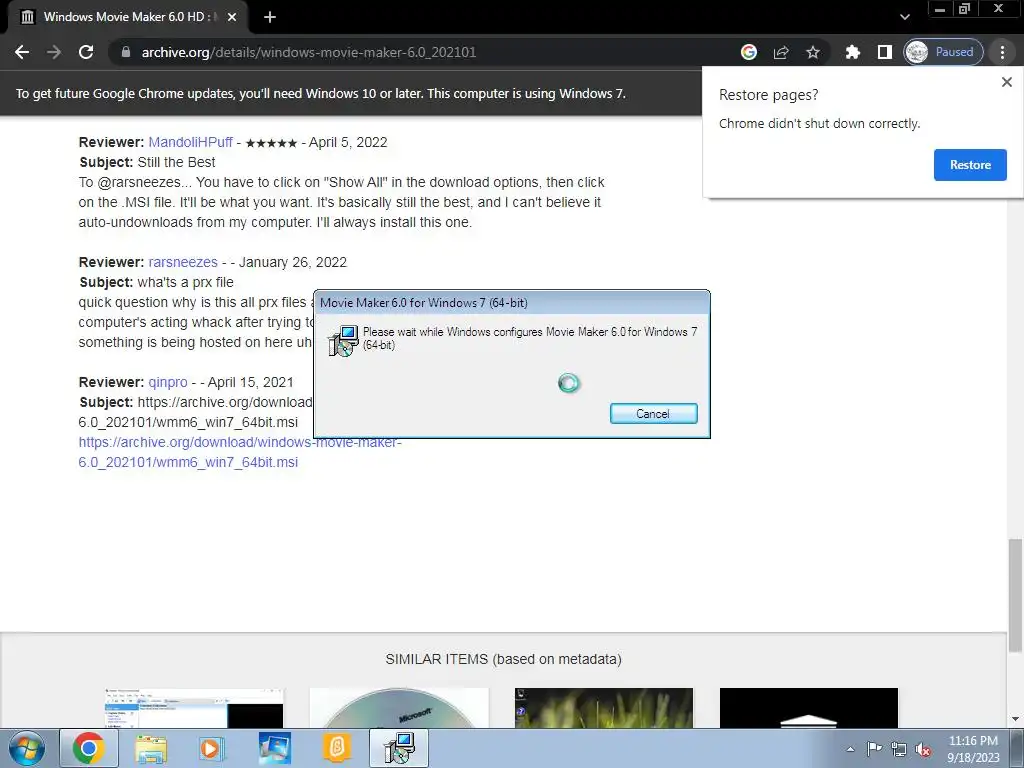Viewport: 1024px width, 768px height.
Task: Click the Windows 7 update notice text
Action: point(321,93)
